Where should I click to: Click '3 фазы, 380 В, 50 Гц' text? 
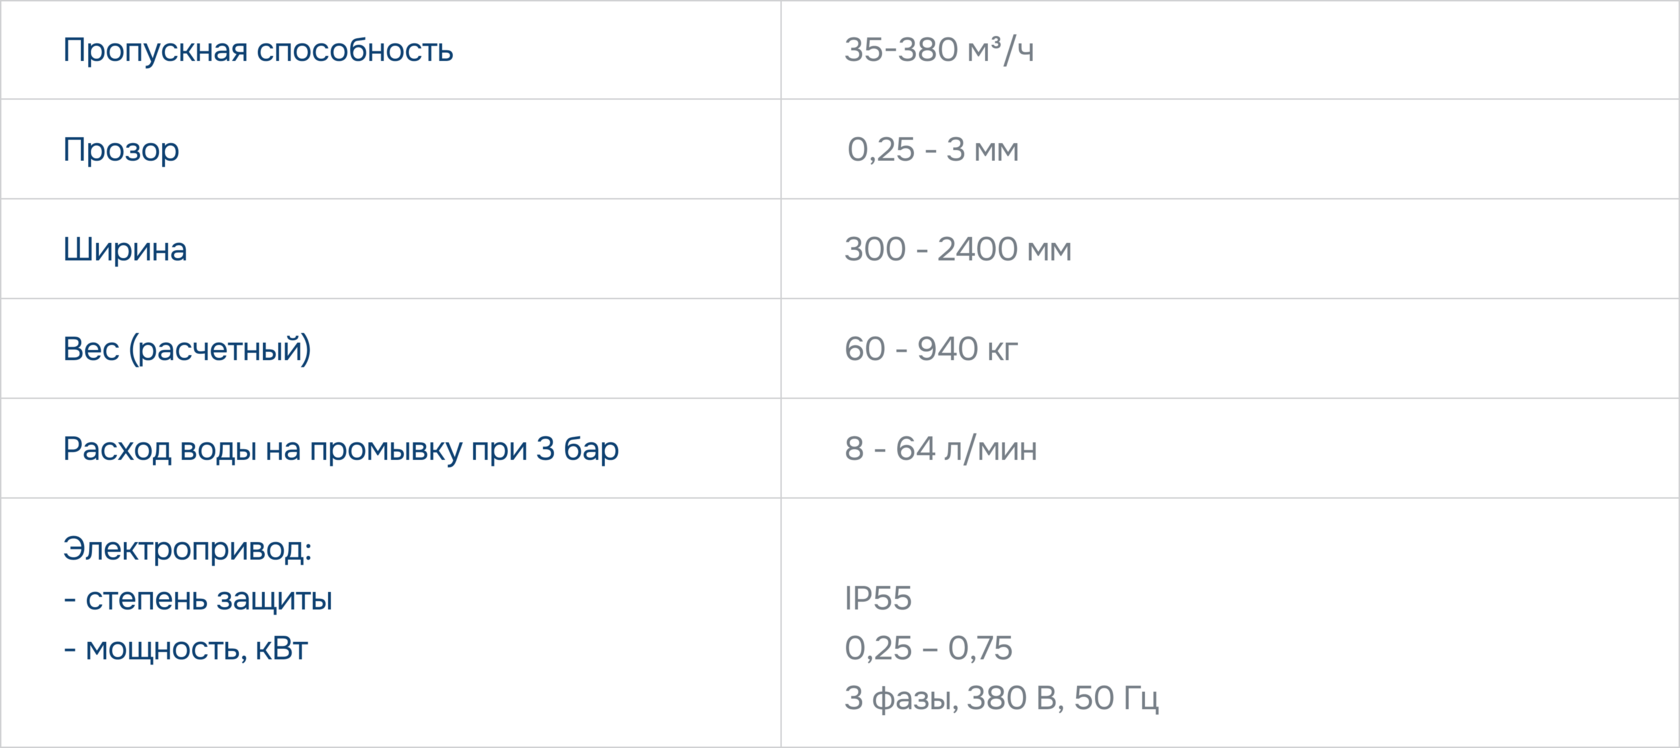point(1001,698)
